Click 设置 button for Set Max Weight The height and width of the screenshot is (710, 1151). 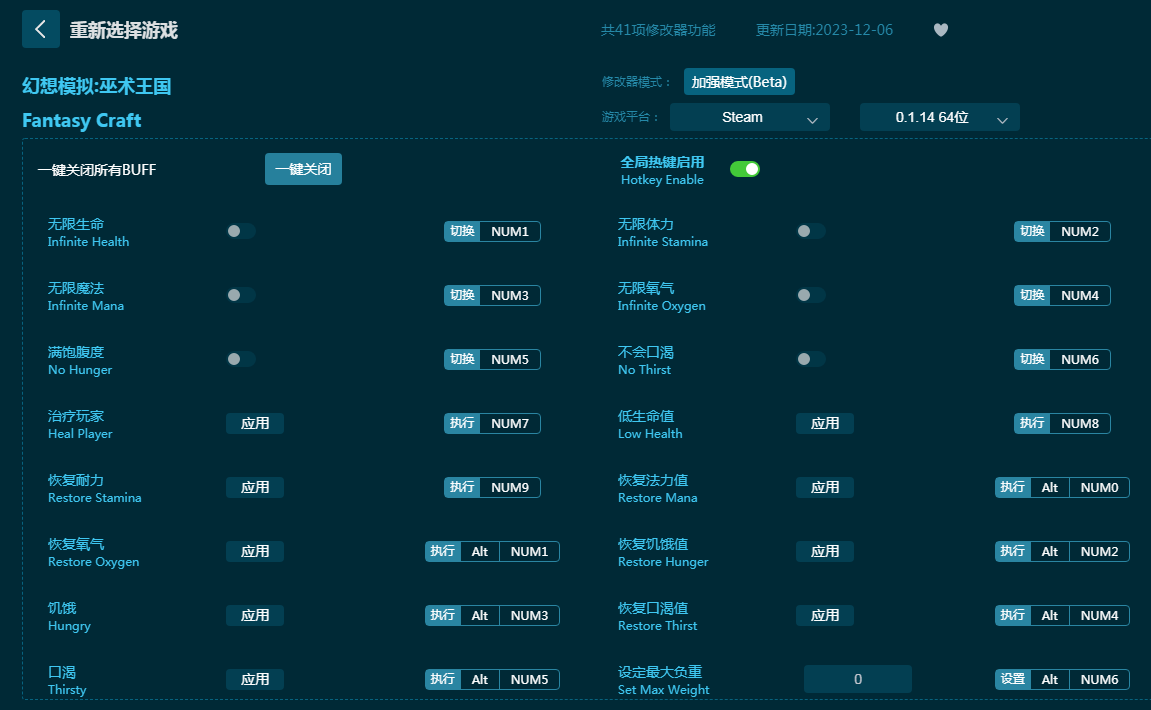[x=1012, y=679]
